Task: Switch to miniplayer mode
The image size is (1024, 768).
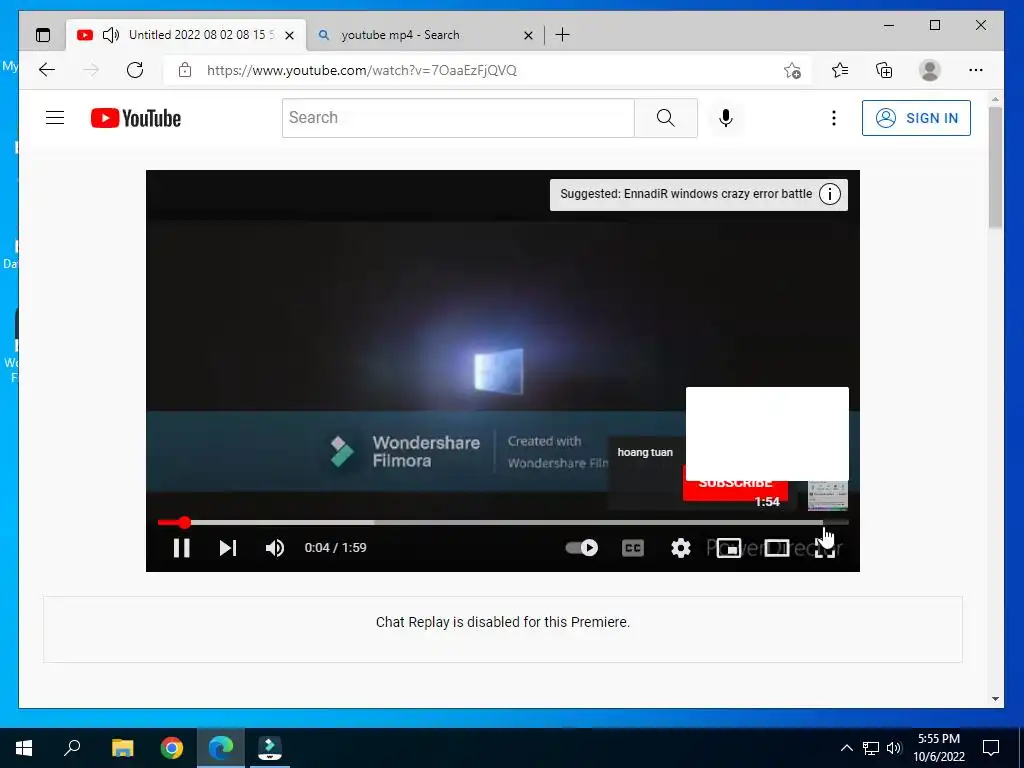Action: coord(729,547)
